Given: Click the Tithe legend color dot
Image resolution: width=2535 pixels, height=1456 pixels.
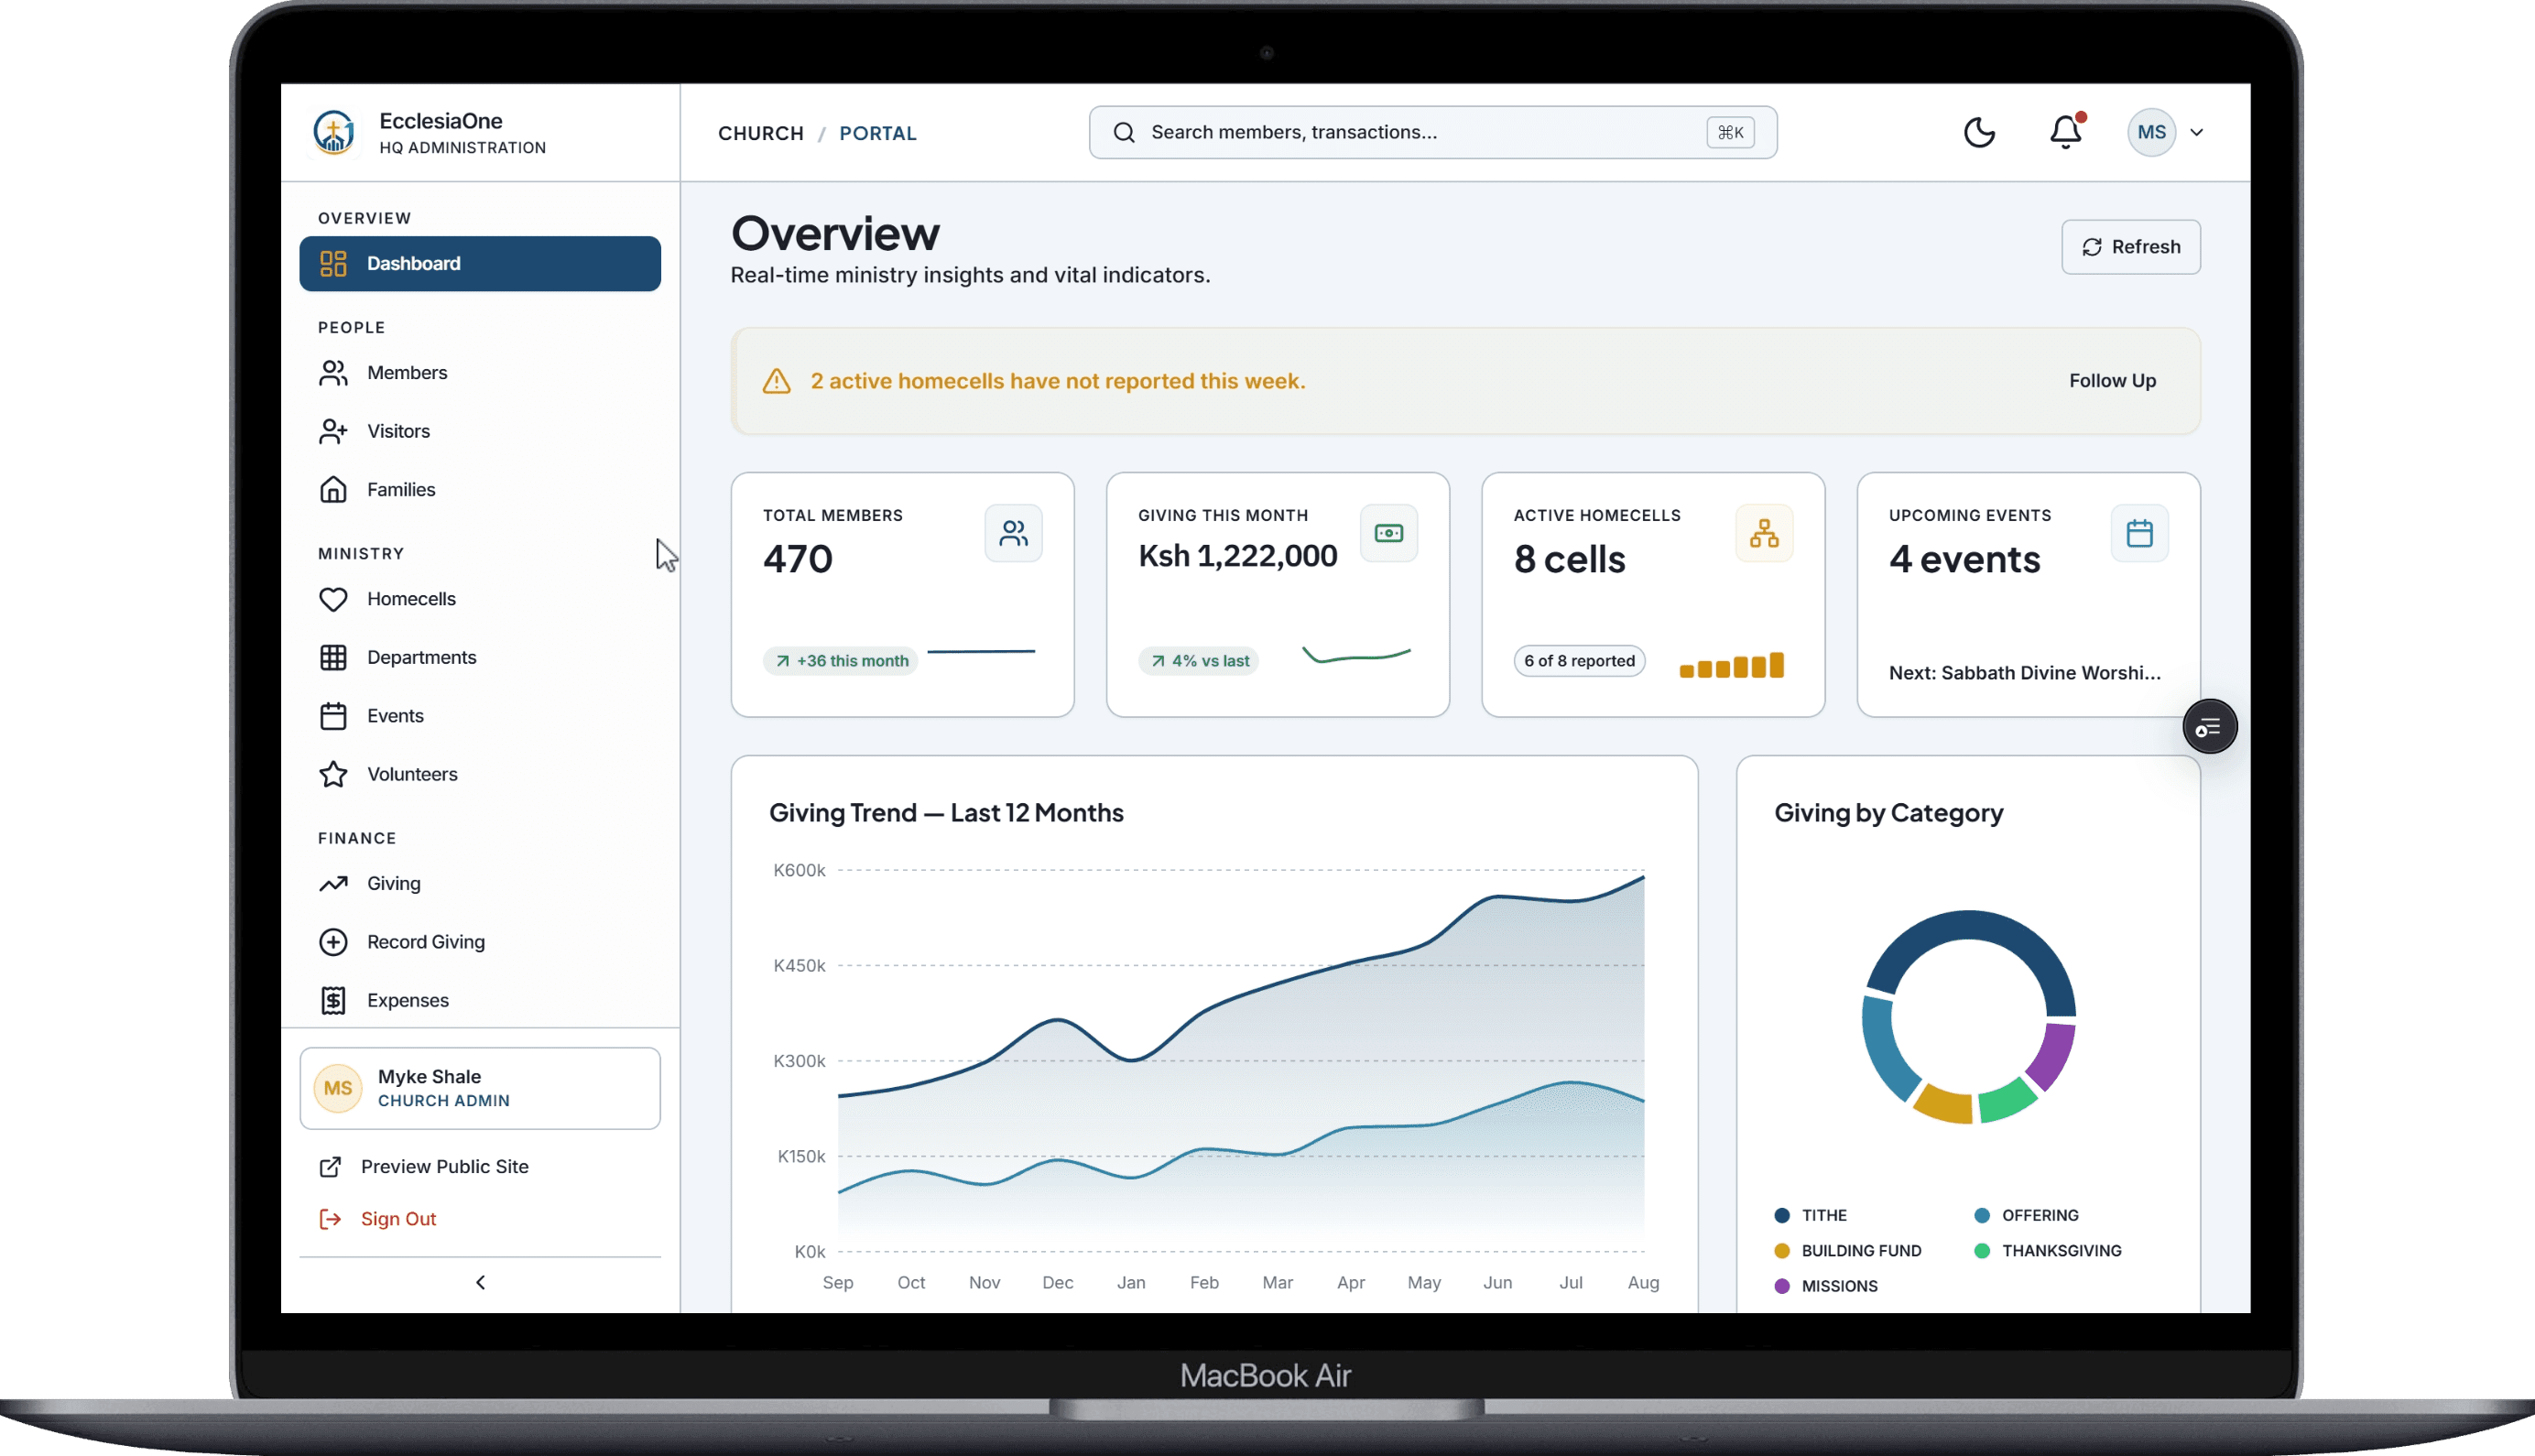Looking at the screenshot, I should pyautogui.click(x=1781, y=1215).
